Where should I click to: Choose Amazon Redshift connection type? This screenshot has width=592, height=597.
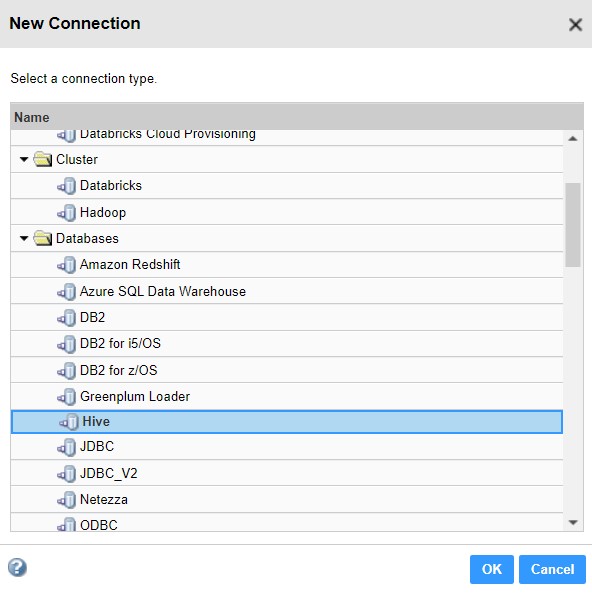click(130, 265)
